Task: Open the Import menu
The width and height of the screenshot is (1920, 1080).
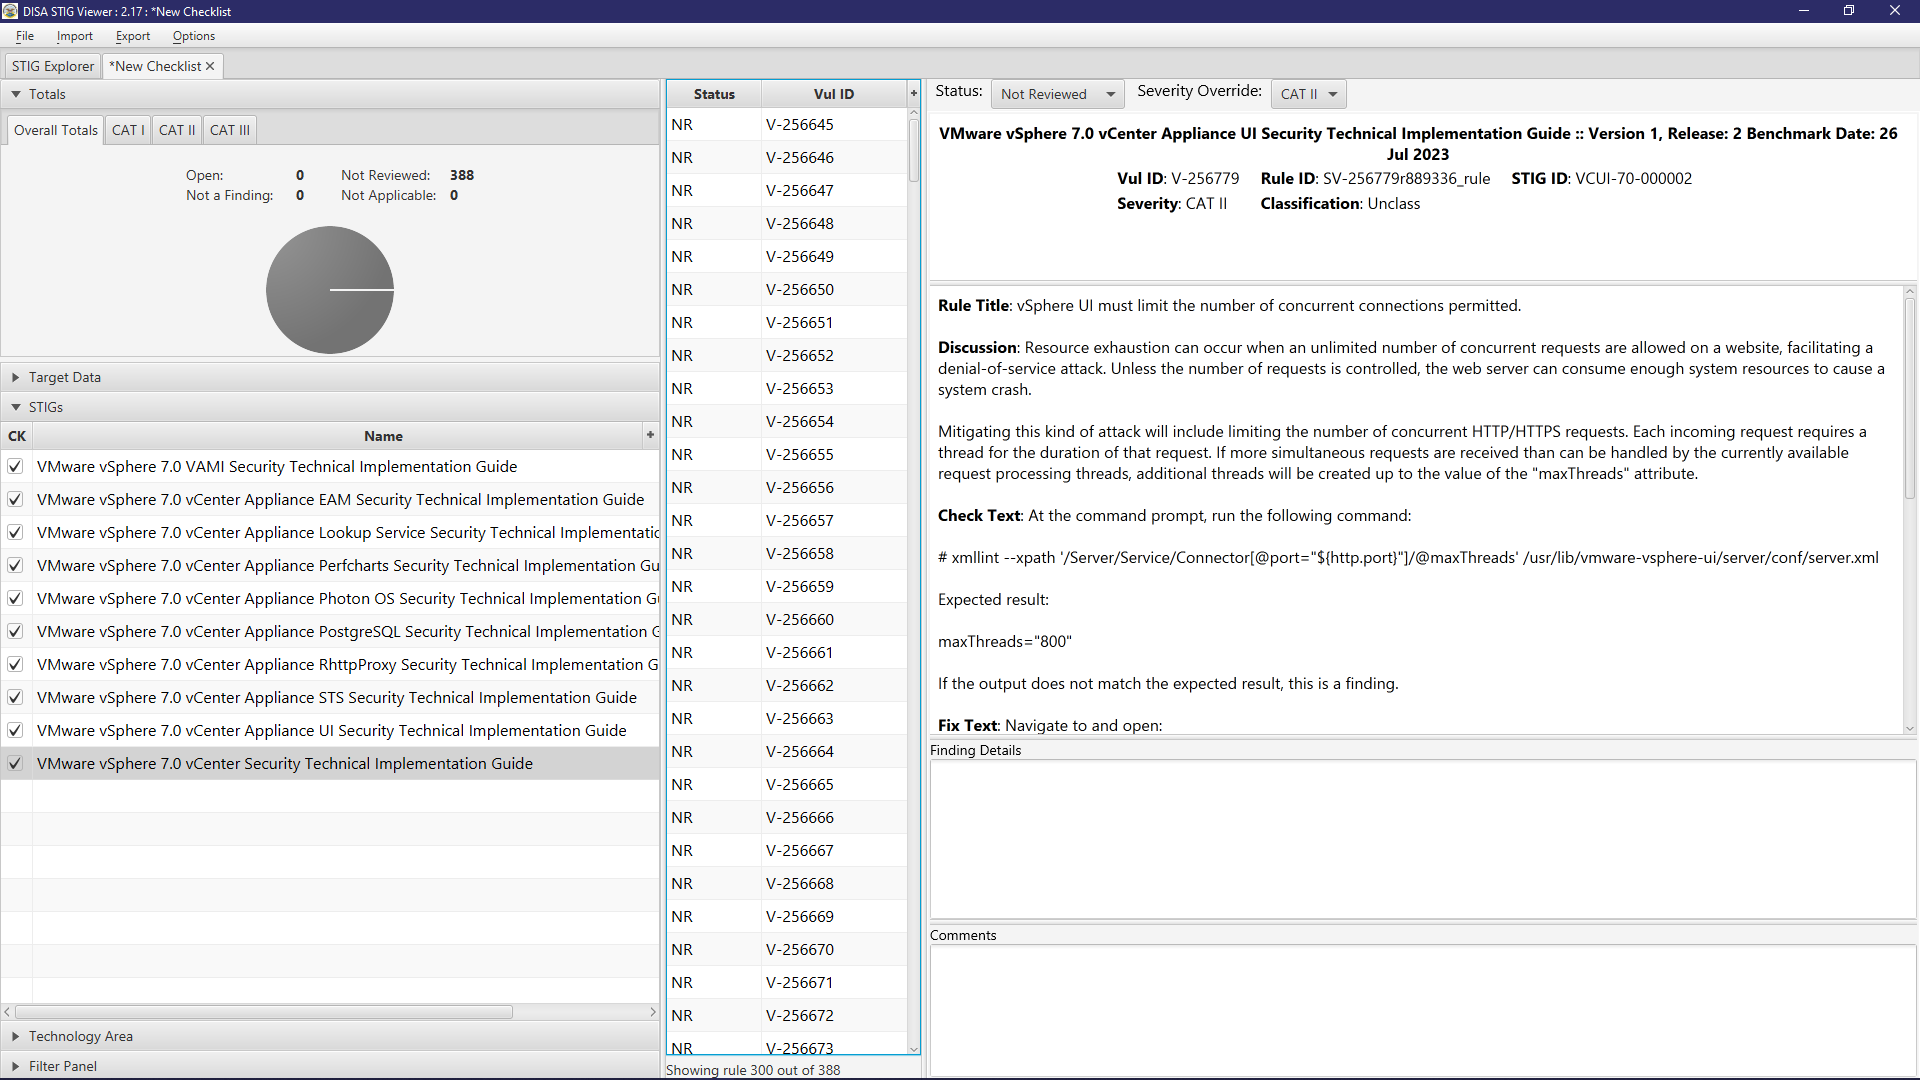Action: click(74, 36)
